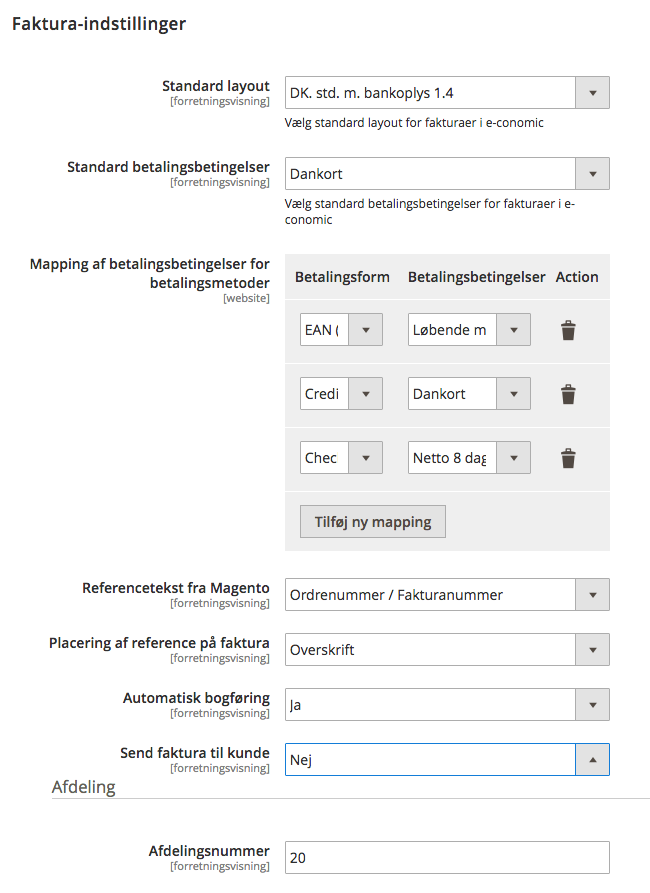650x893 pixels.
Task: Click the Tilføj ny mapping button
Action: click(x=373, y=522)
